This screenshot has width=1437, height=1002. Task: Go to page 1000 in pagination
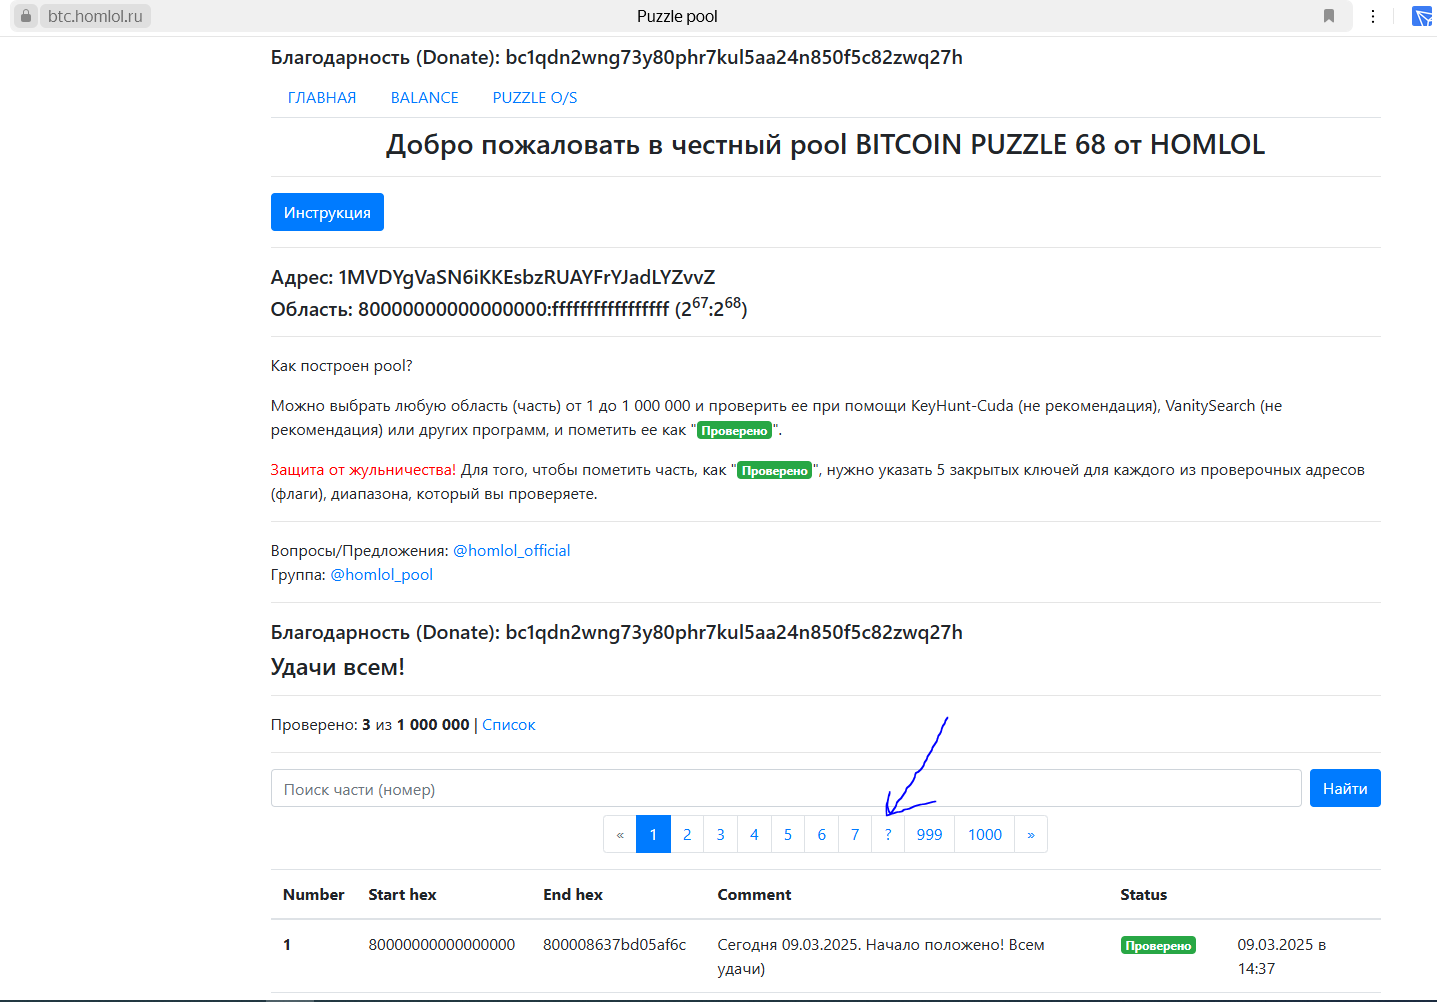[985, 835]
